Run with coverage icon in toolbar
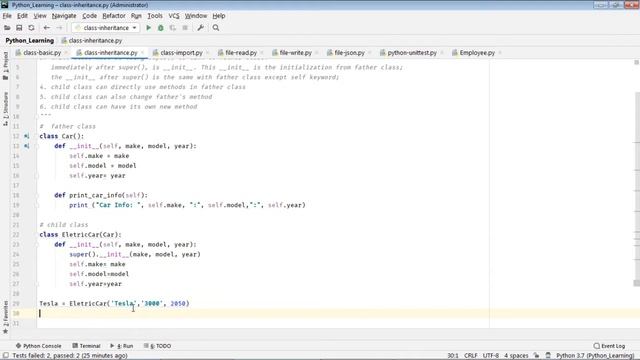This screenshot has width=640, height=360. coord(173,28)
